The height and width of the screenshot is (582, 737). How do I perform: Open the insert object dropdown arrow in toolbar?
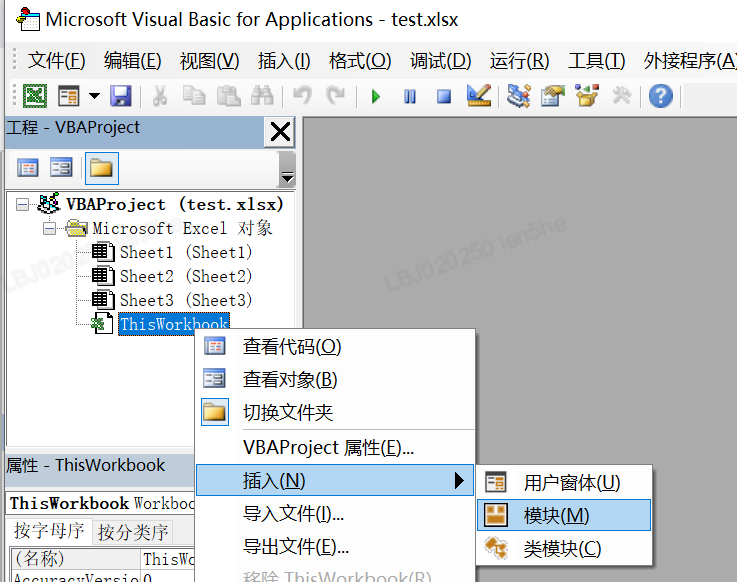(94, 96)
